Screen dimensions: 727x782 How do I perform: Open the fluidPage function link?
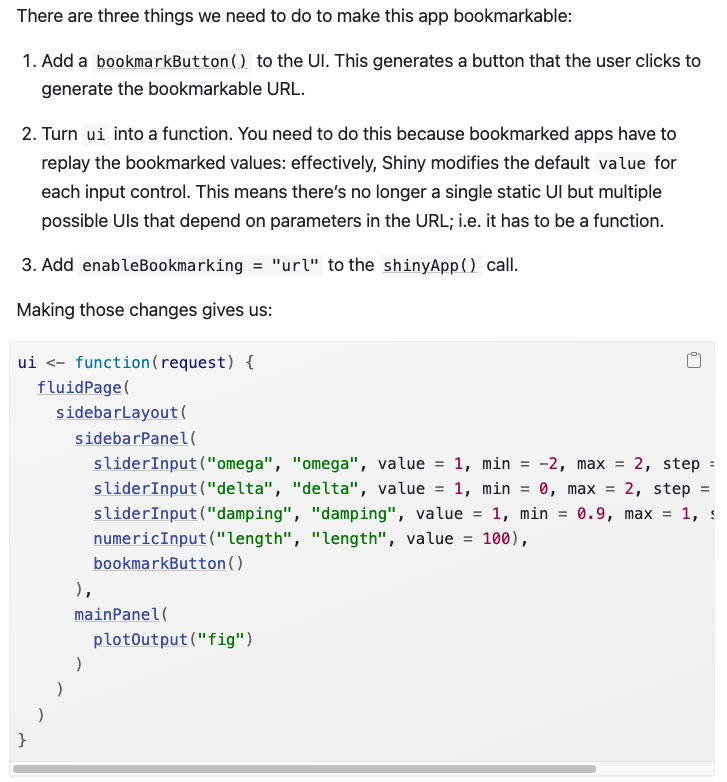pyautogui.click(x=79, y=387)
